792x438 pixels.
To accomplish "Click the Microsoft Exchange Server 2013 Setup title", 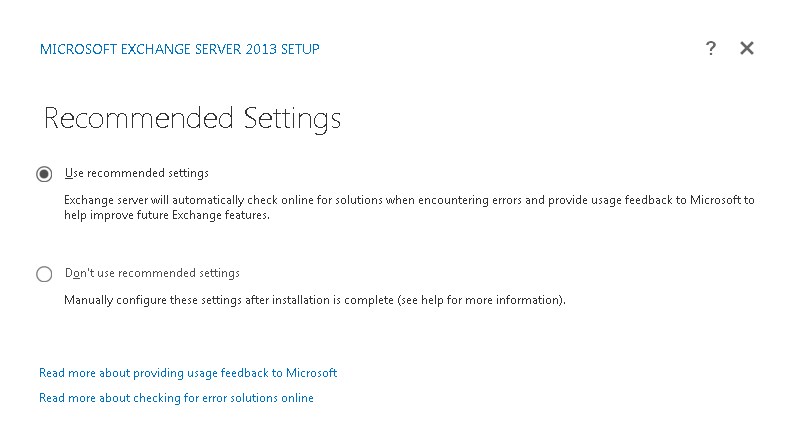I will pyautogui.click(x=180, y=48).
